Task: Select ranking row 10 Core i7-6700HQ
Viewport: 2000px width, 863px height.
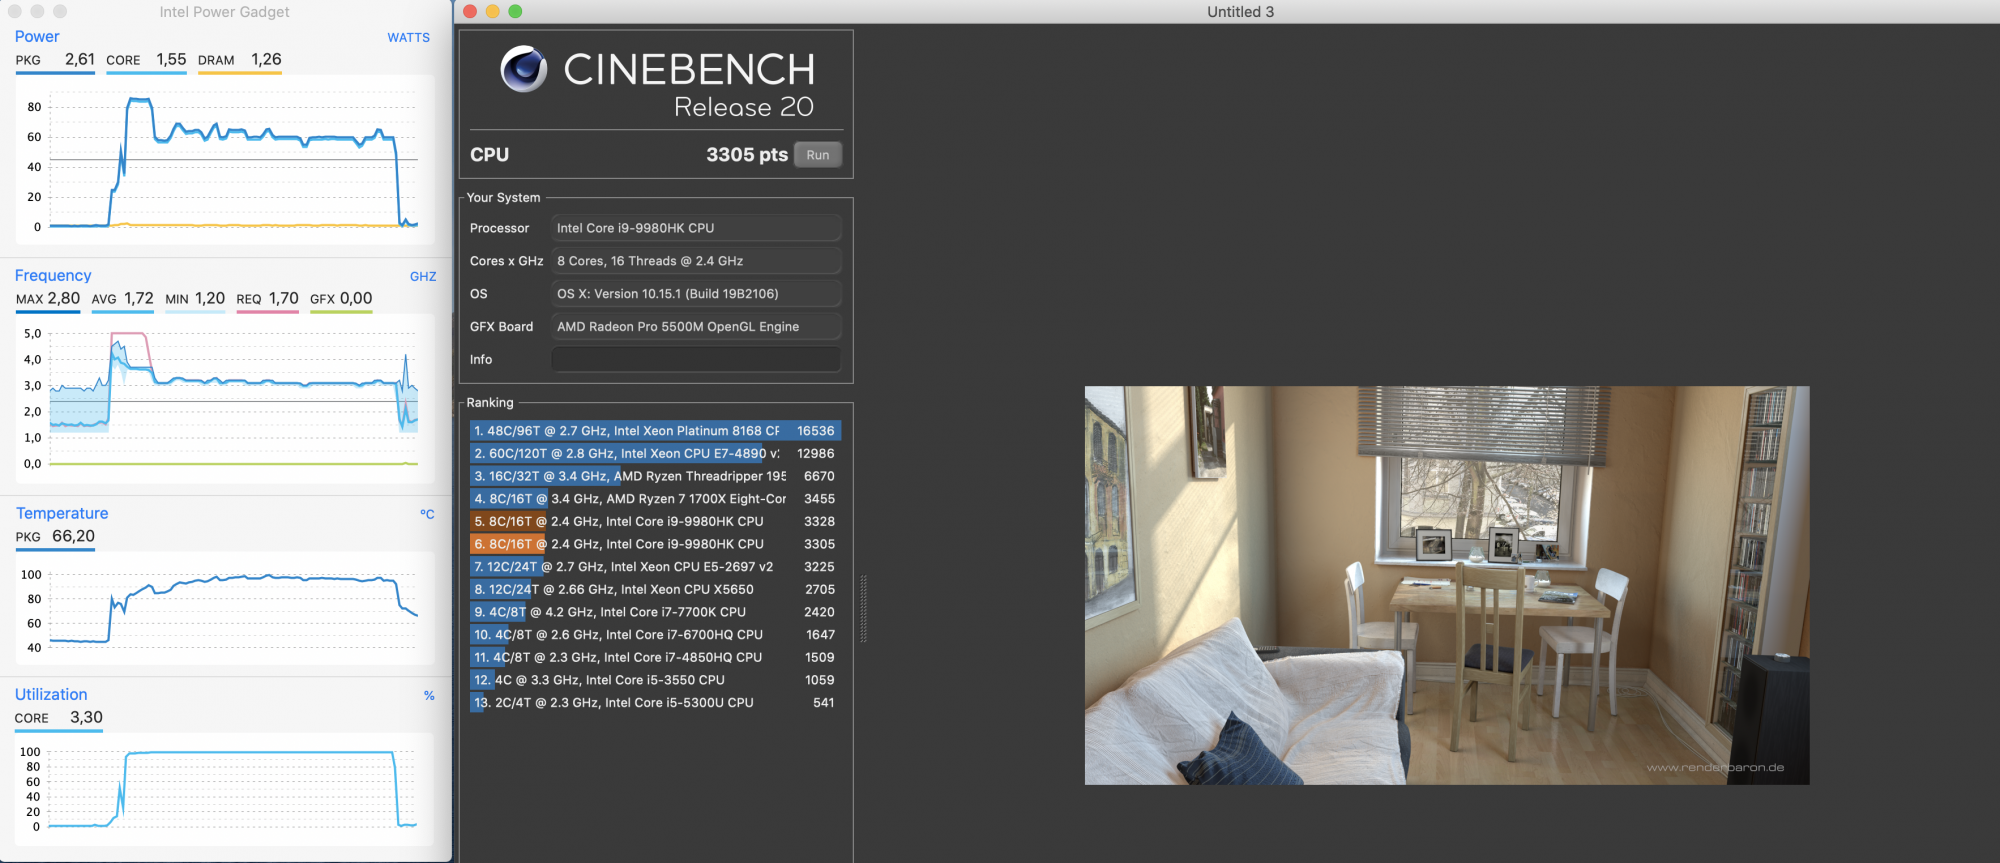Action: click(x=655, y=635)
